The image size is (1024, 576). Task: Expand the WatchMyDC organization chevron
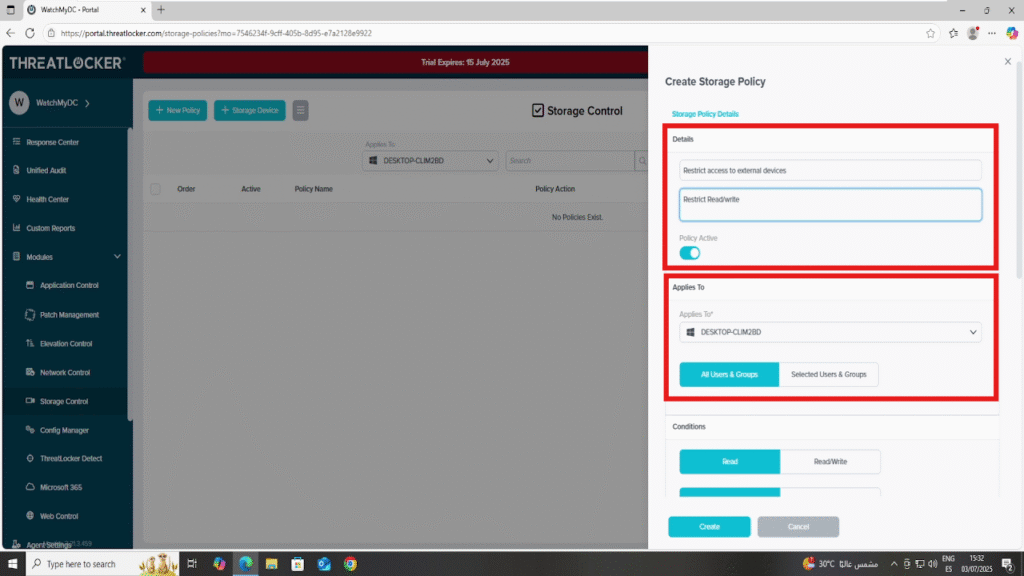coord(88,103)
